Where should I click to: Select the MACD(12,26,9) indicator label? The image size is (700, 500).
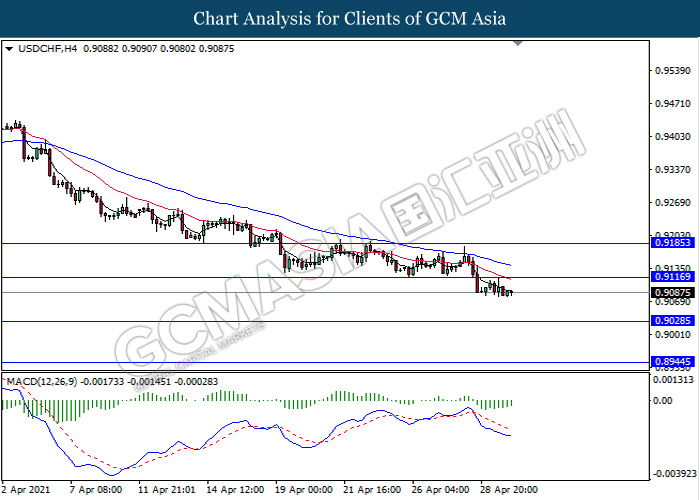pos(42,382)
